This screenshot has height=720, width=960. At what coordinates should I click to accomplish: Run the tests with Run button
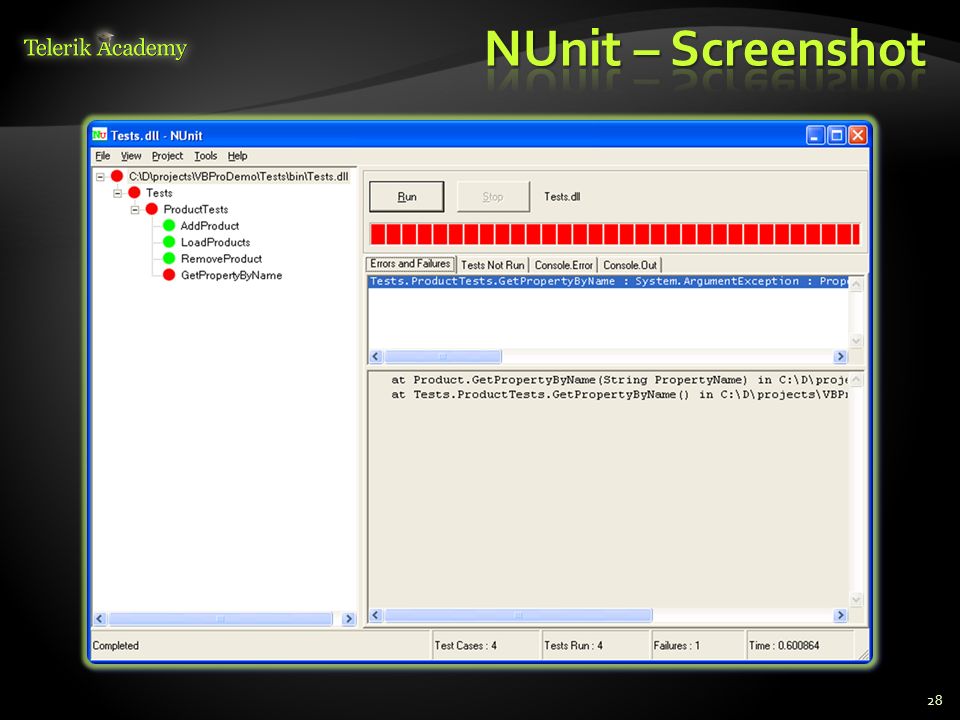point(407,197)
